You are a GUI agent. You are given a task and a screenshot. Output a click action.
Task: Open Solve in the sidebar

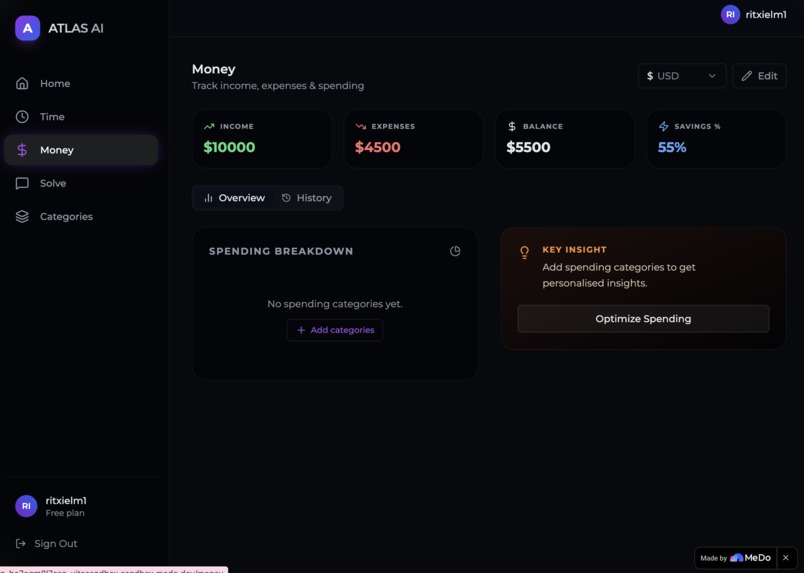click(81, 183)
